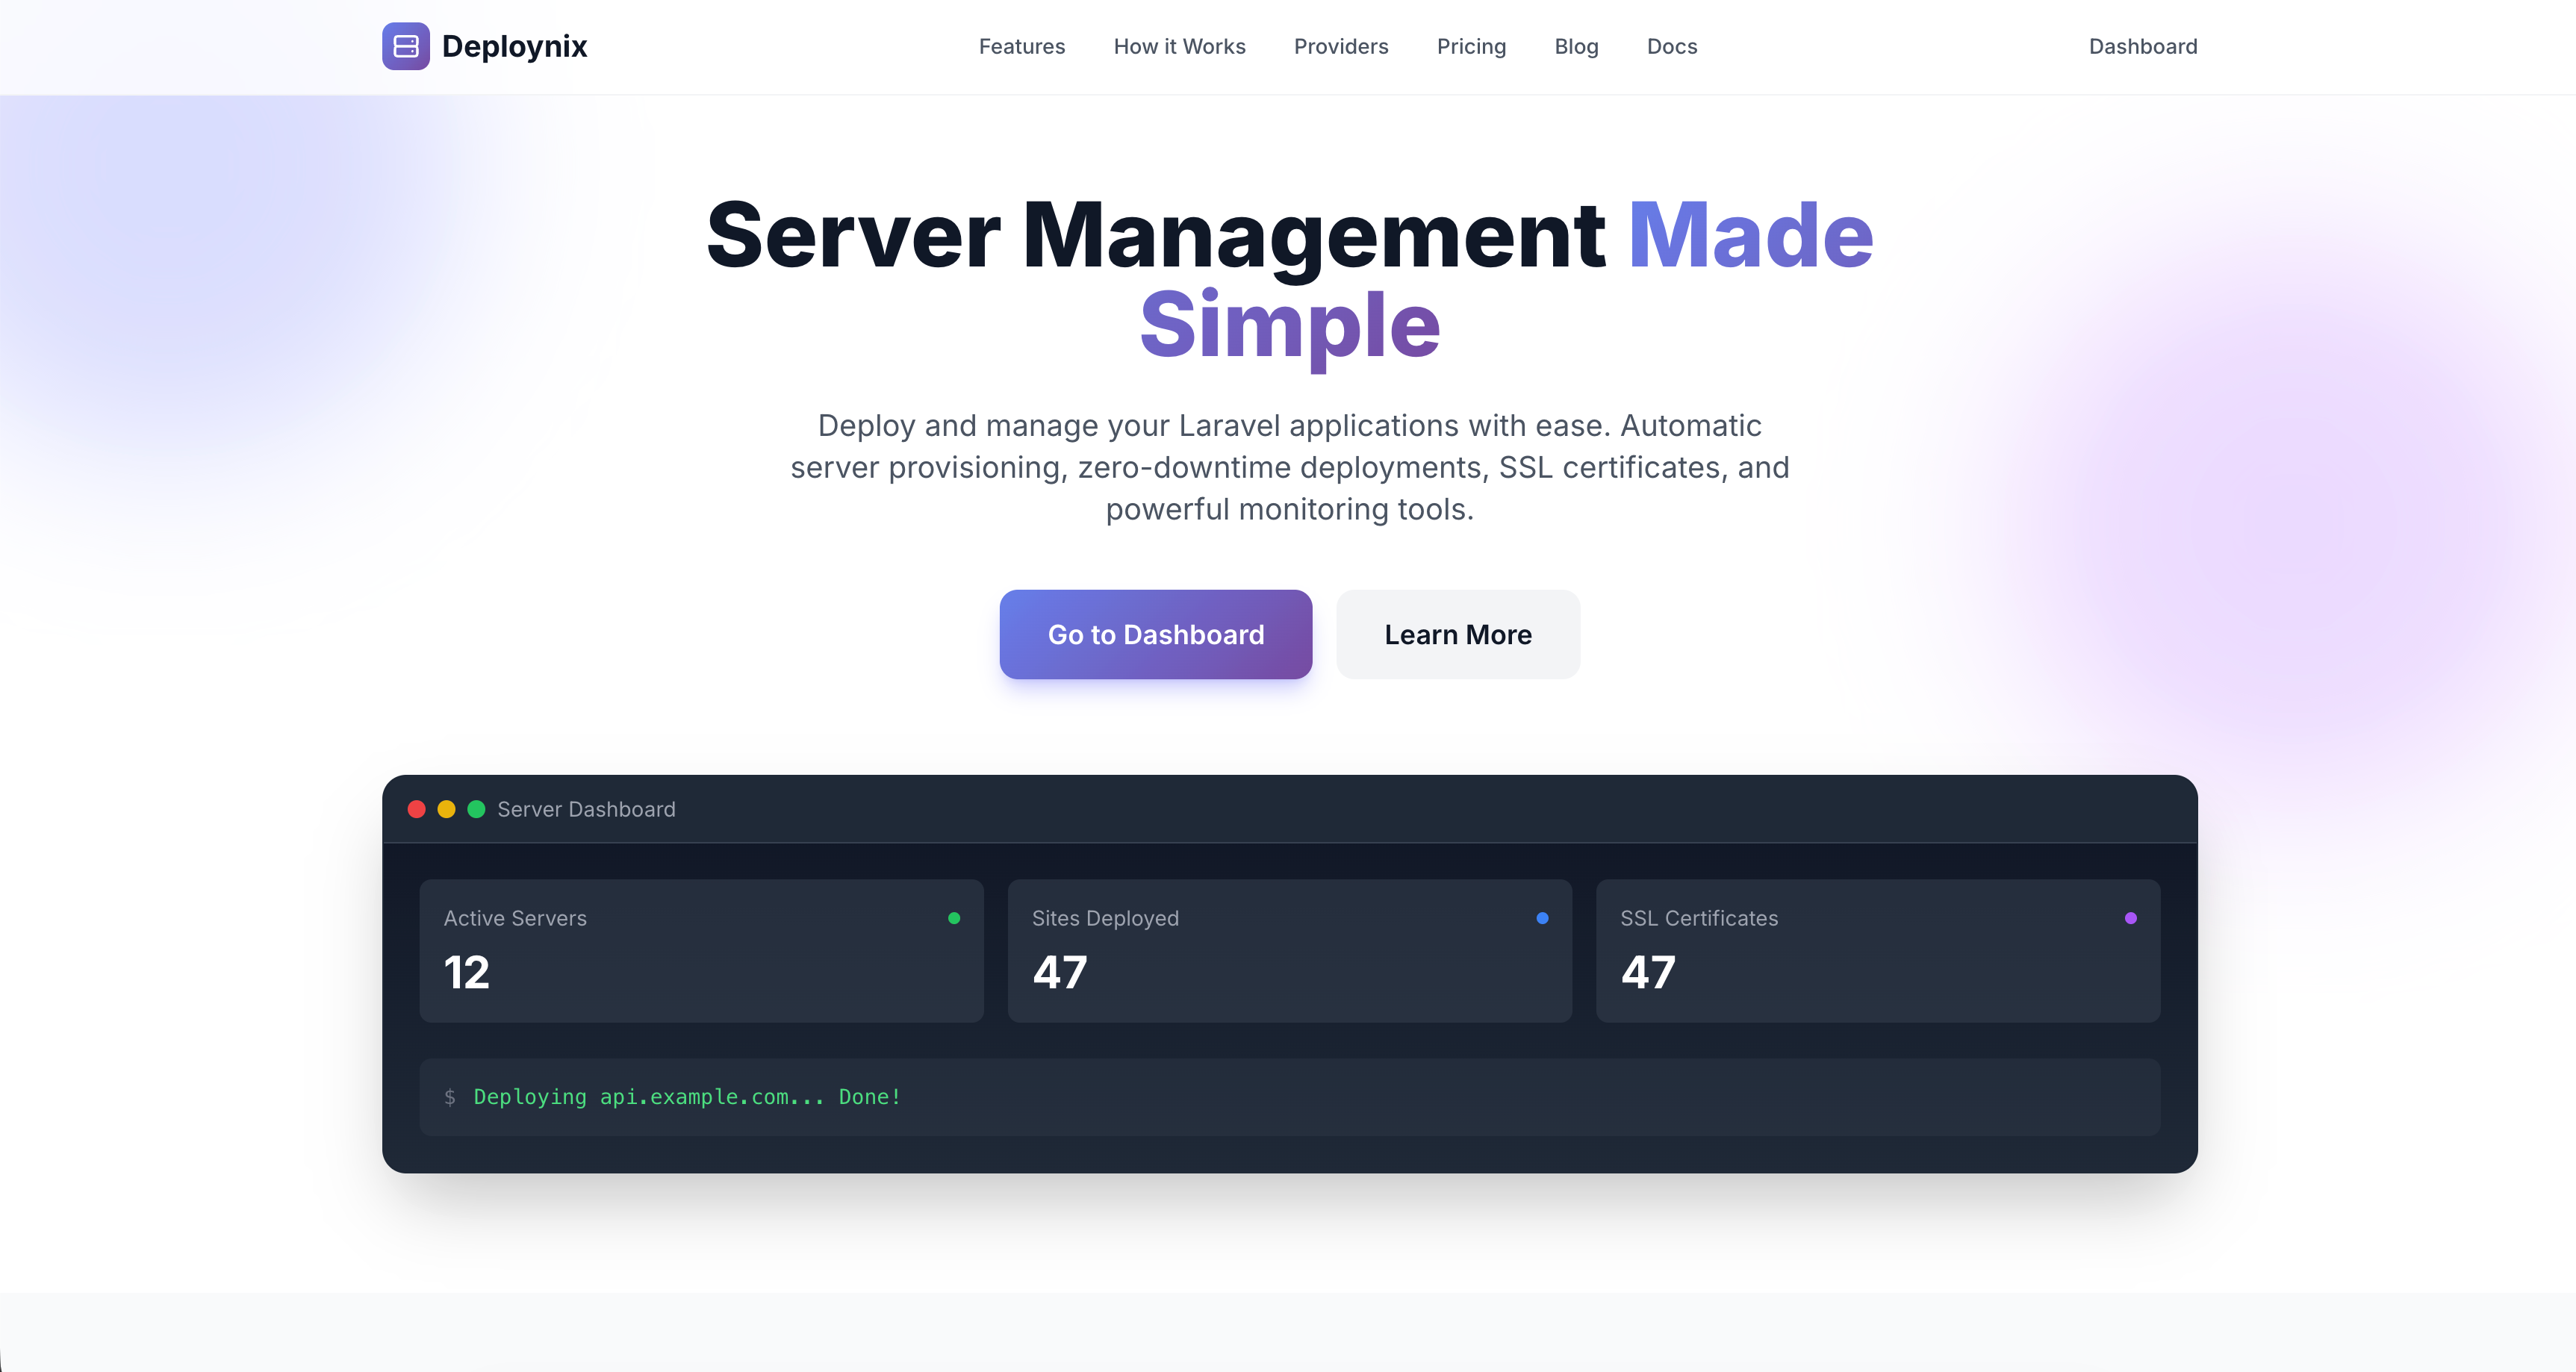Click the Go to Dashboard button

pos(1155,634)
